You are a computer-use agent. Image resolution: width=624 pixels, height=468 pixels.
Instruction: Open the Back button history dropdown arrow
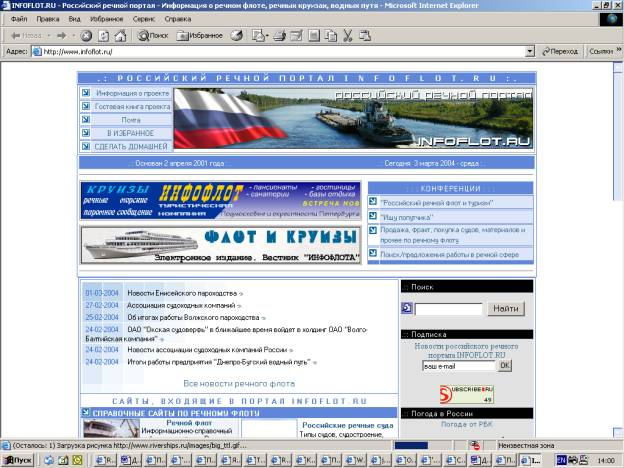(49, 36)
